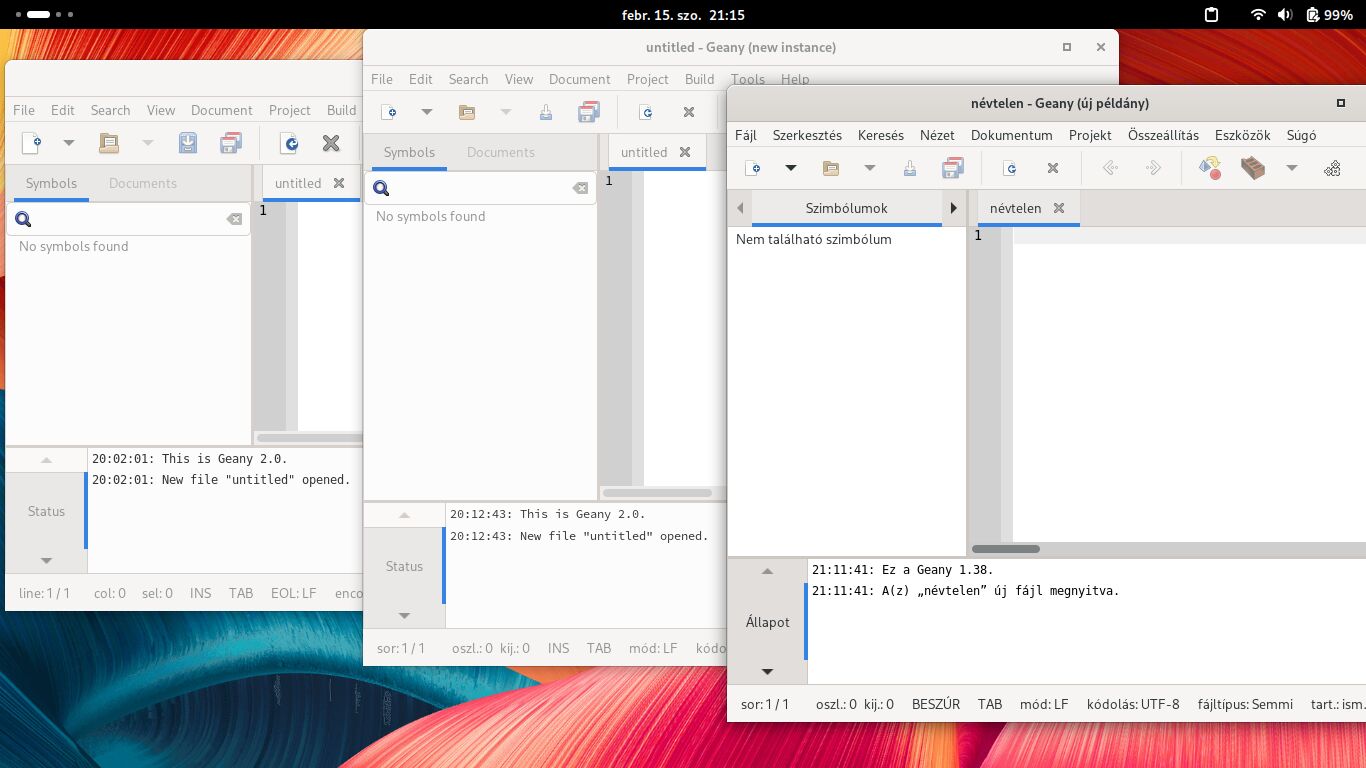Create new file in the leftmost Geany window

[x=31, y=143]
